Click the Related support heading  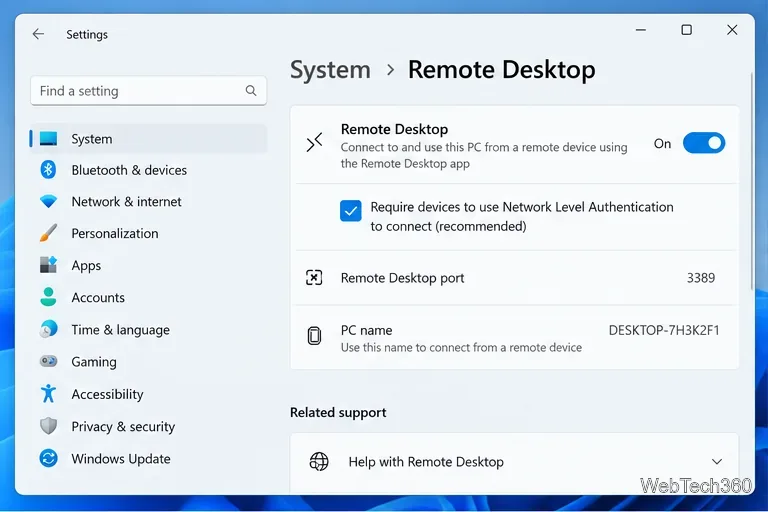[x=338, y=413]
